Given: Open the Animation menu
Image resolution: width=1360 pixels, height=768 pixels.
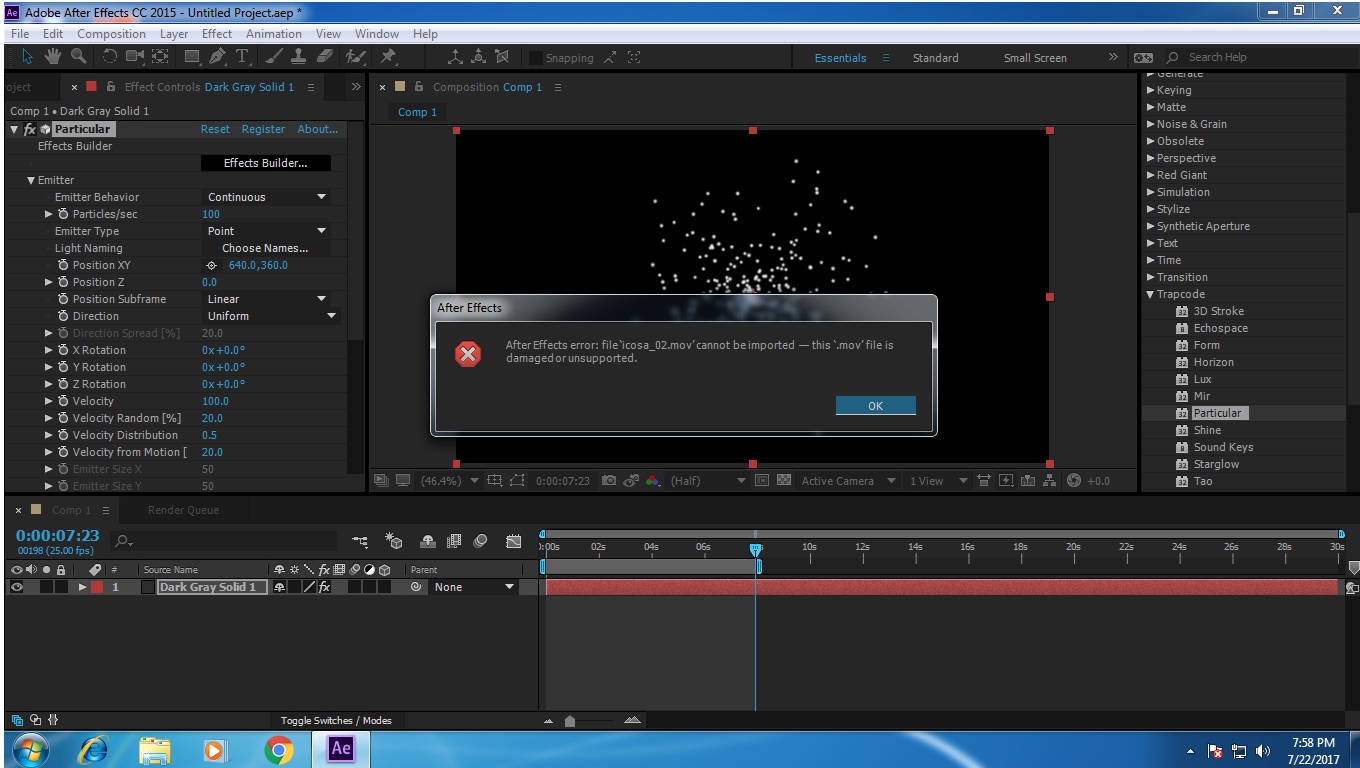Looking at the screenshot, I should pyautogui.click(x=274, y=33).
